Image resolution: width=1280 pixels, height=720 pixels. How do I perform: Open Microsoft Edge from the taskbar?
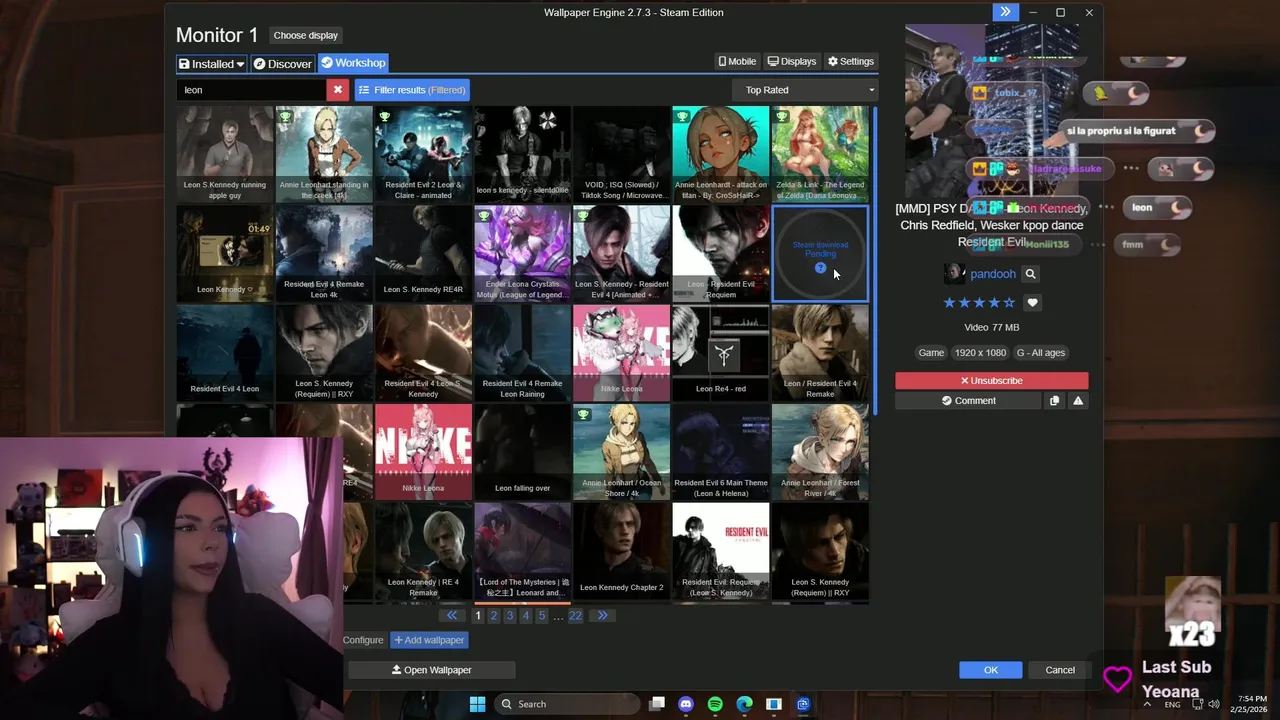(x=744, y=704)
